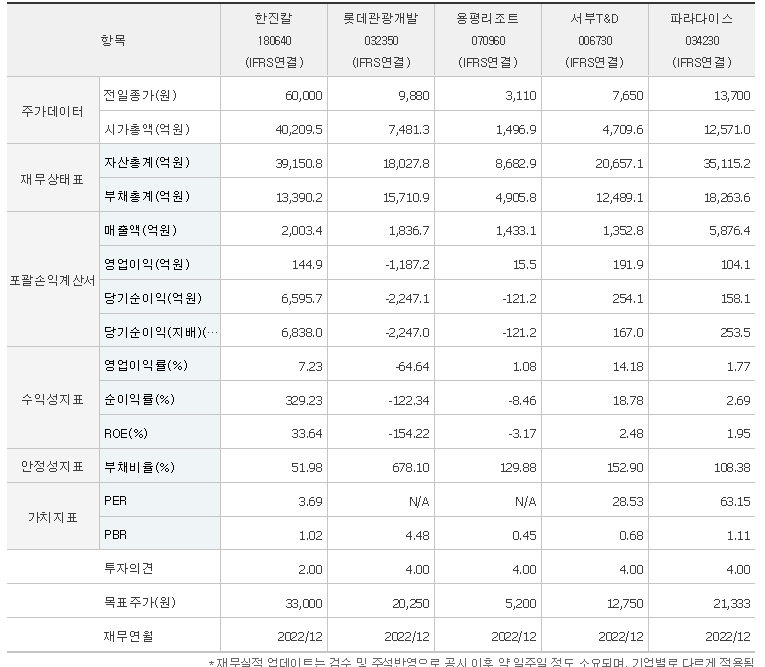Click 한진칼 closing price 60,000
This screenshot has width=765, height=667.
click(x=303, y=95)
